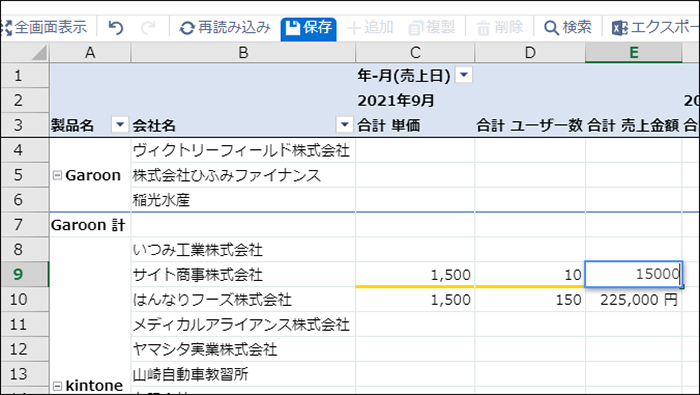Open the 会社名 filter dropdown
Screen dimensions: 700x395
click(x=344, y=125)
